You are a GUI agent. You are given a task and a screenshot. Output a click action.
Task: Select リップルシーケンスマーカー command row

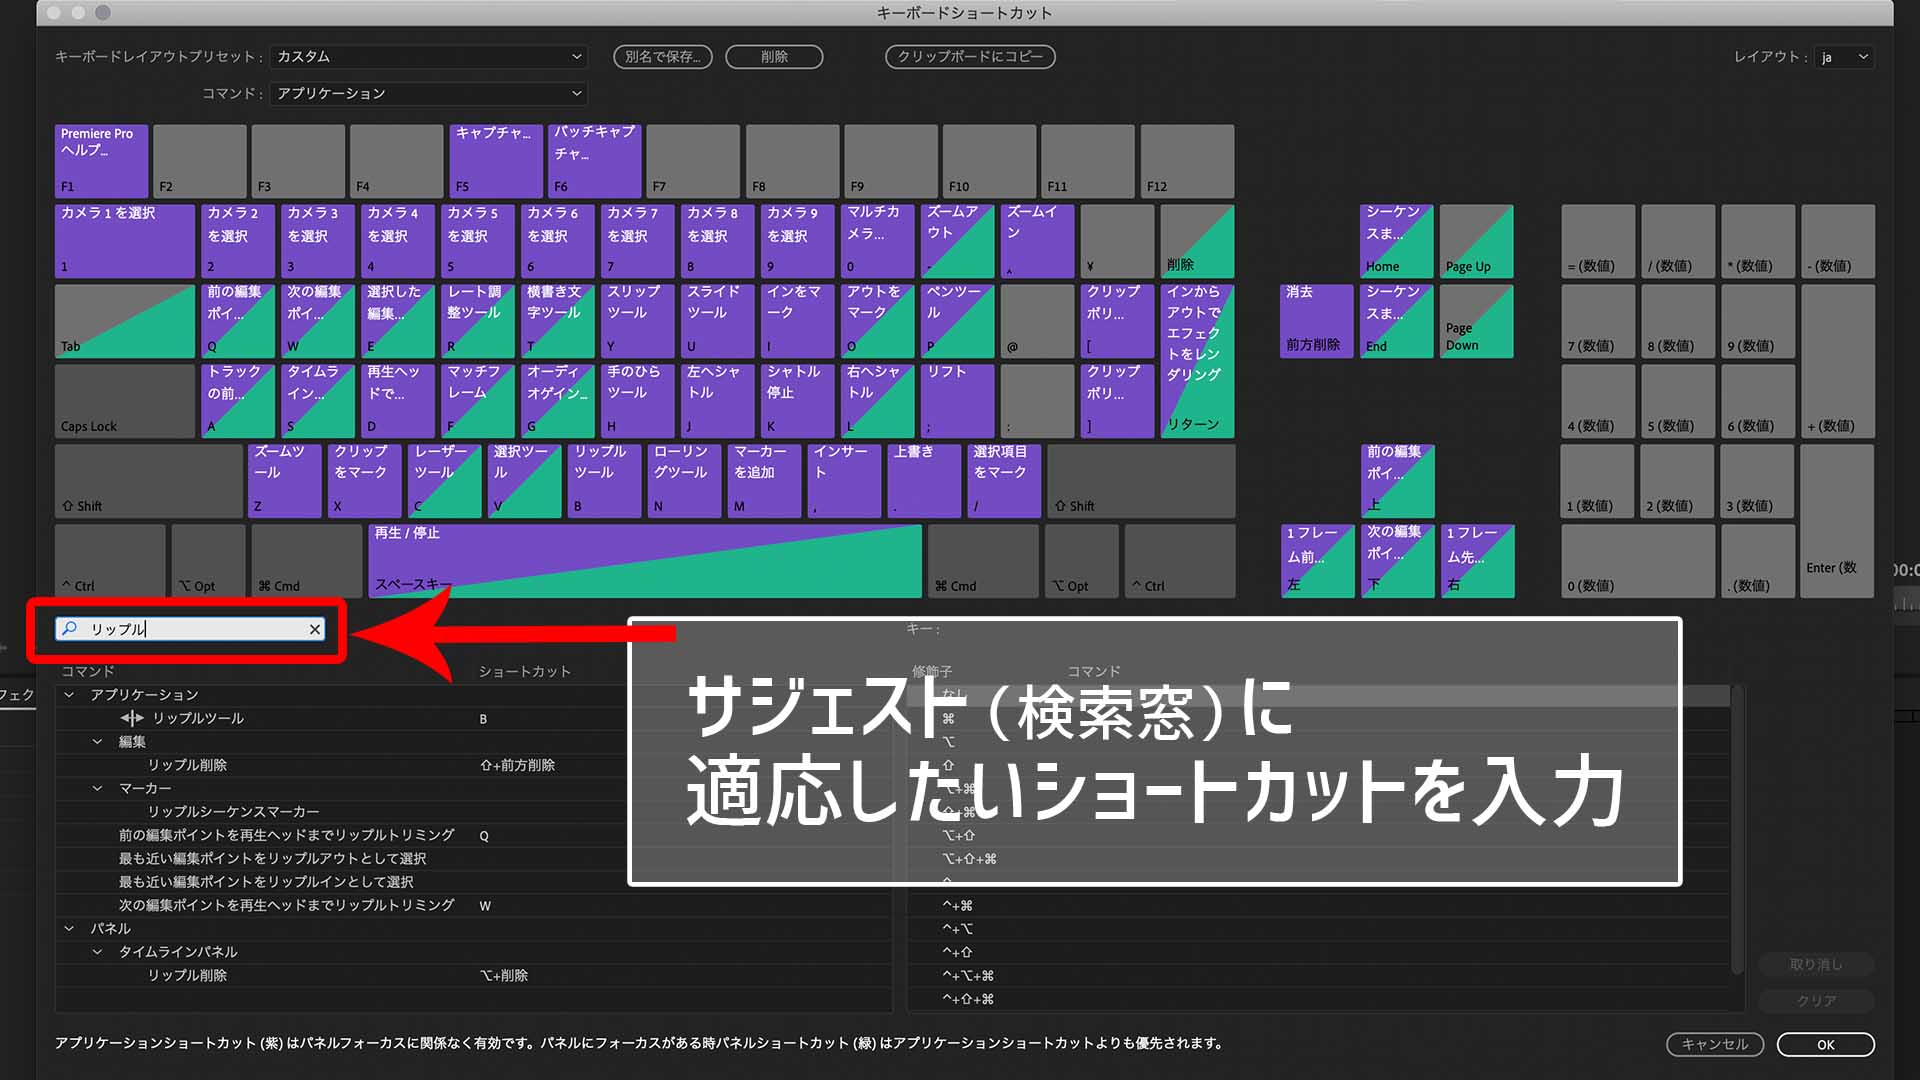[473, 811]
